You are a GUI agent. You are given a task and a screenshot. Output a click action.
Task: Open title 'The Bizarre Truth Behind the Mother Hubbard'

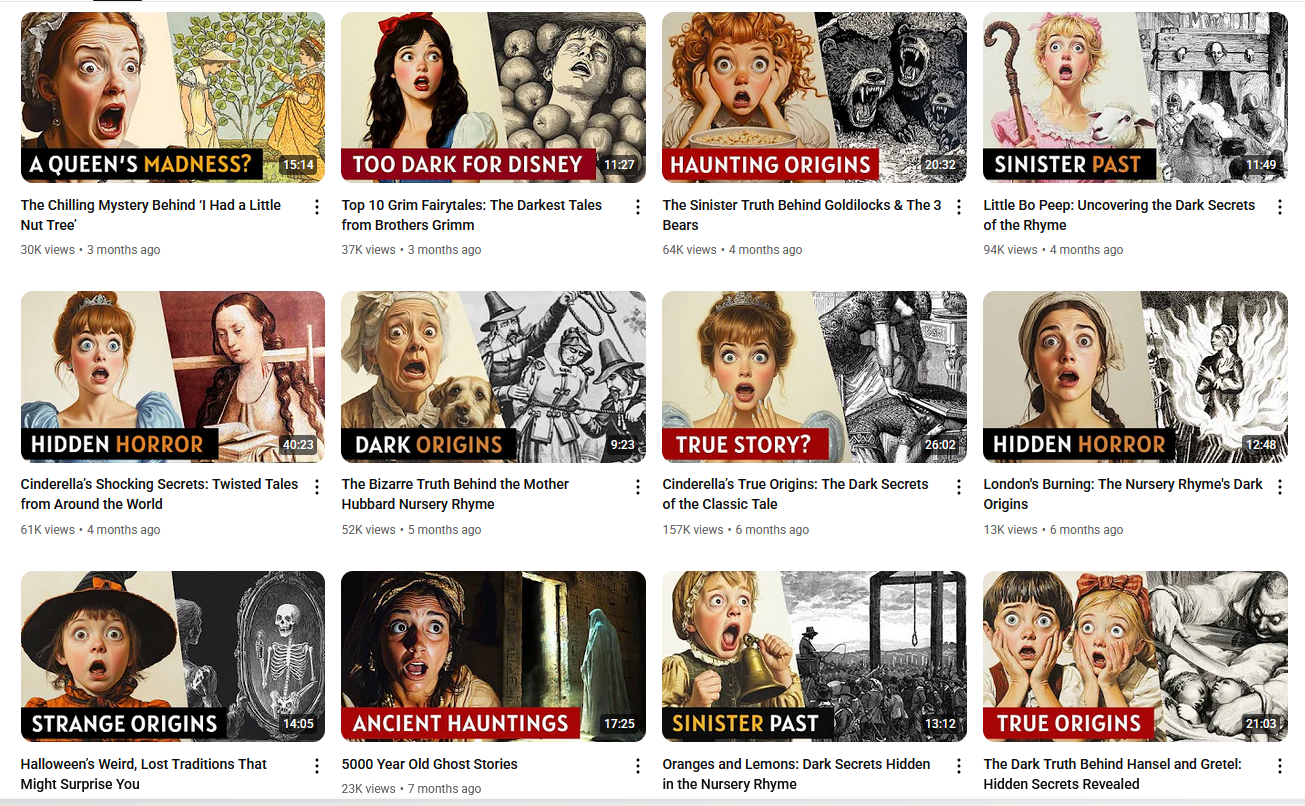pos(455,494)
